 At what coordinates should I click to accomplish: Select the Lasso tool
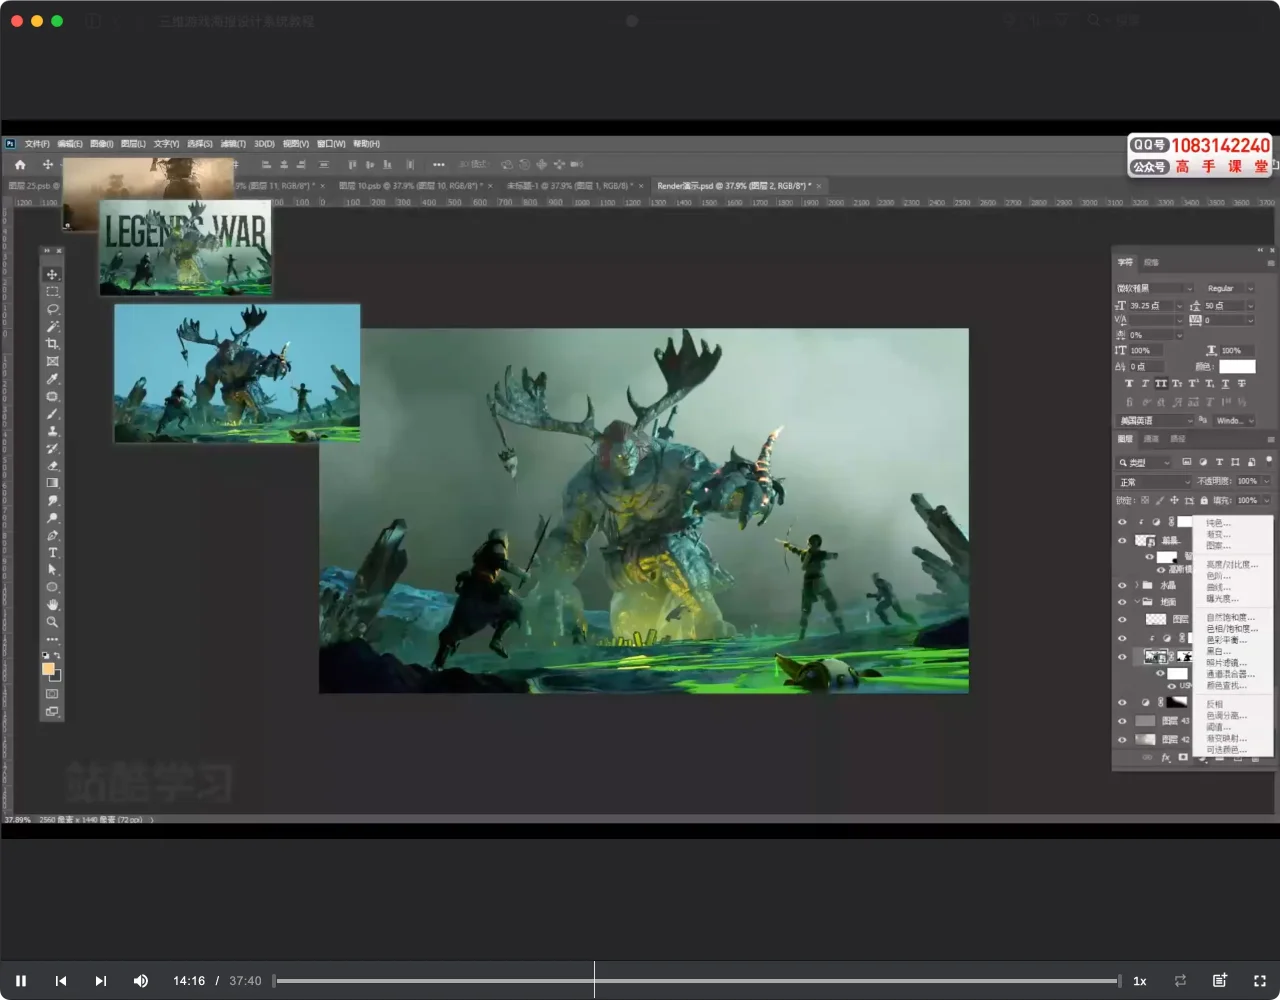point(52,309)
